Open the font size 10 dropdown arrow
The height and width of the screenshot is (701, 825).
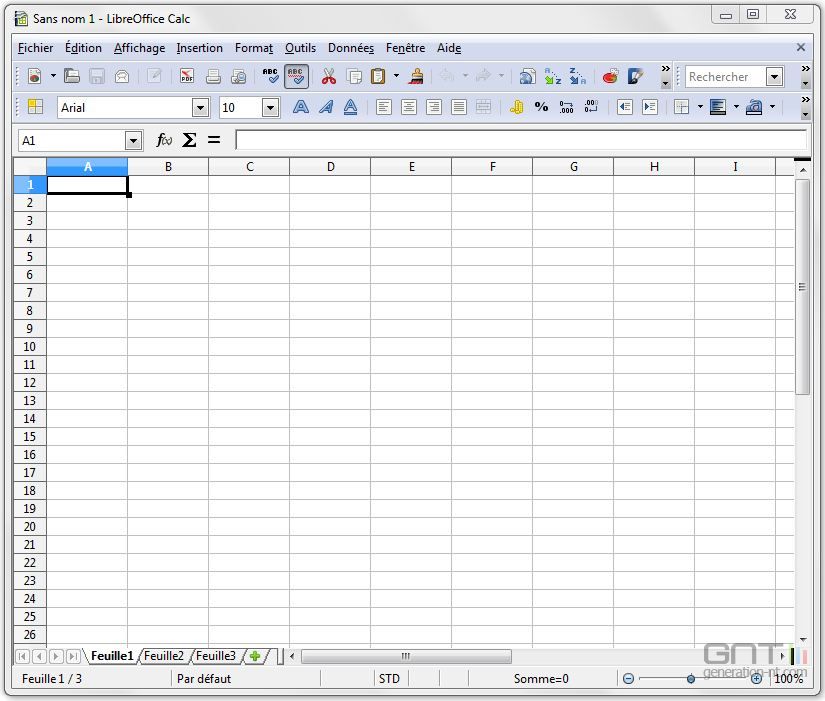(x=270, y=108)
